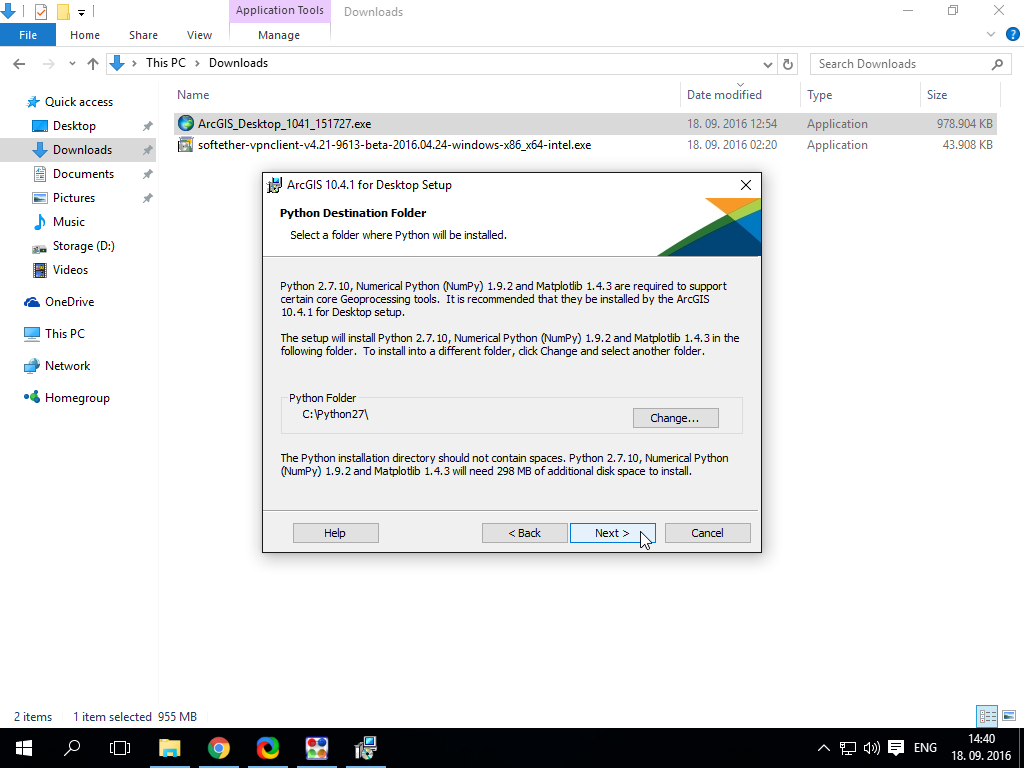
Task: Refresh the Downloads folder
Action: [788, 64]
